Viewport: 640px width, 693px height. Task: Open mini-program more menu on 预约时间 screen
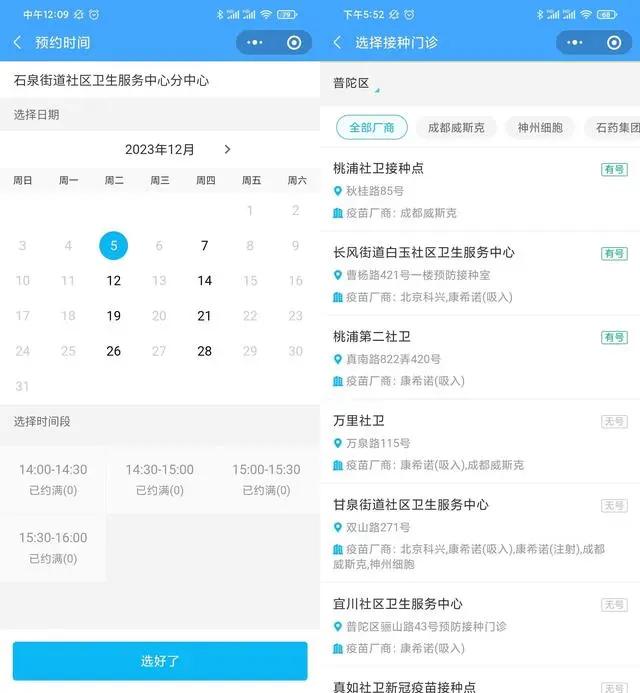tap(255, 43)
